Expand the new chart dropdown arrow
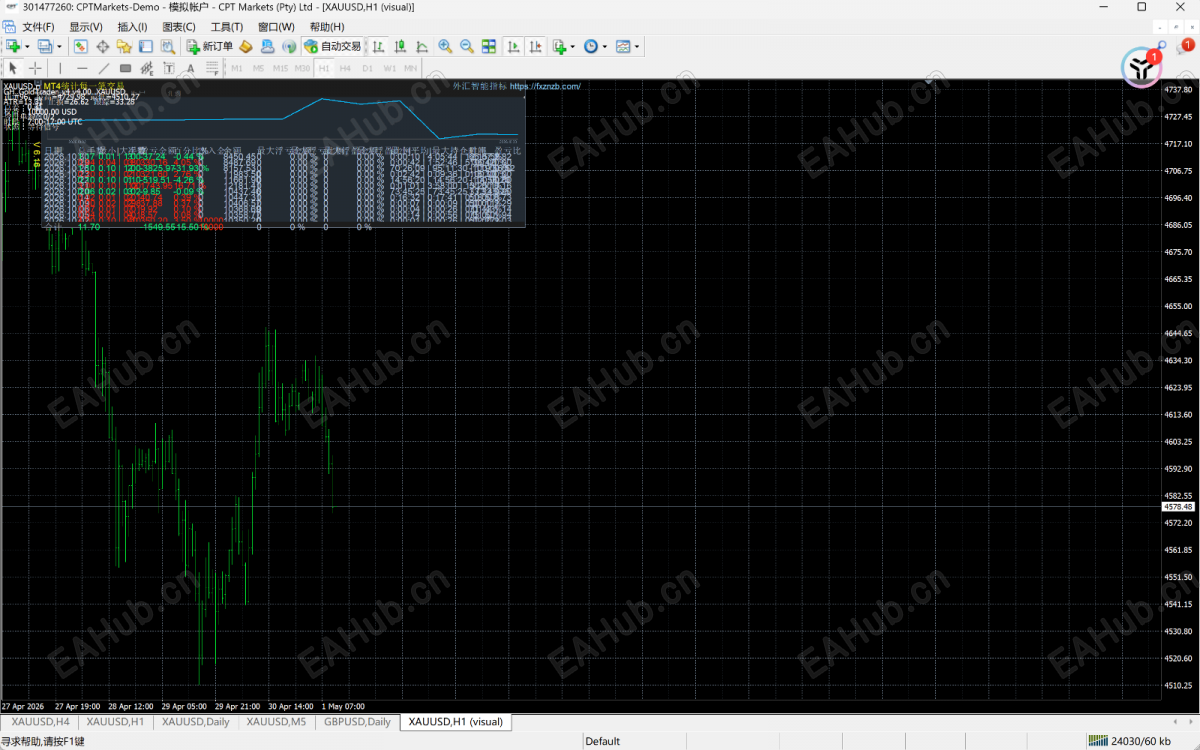Screen dimensions: 1200x750 pos(27,46)
